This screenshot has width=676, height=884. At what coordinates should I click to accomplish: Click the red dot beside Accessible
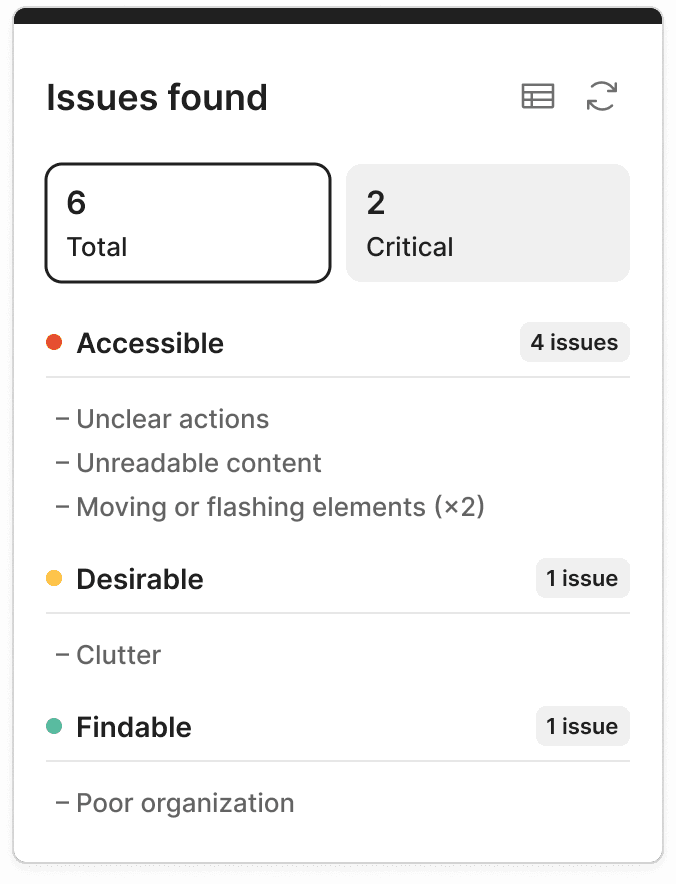click(x=55, y=343)
